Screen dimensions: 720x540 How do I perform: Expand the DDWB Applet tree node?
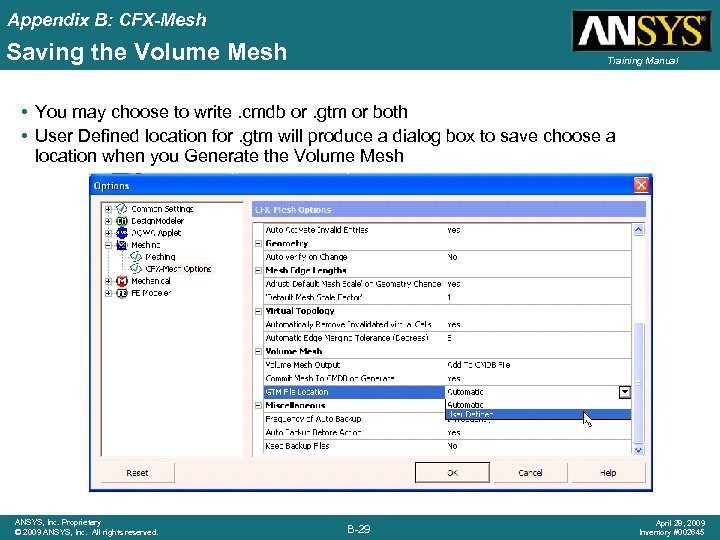tap(108, 233)
